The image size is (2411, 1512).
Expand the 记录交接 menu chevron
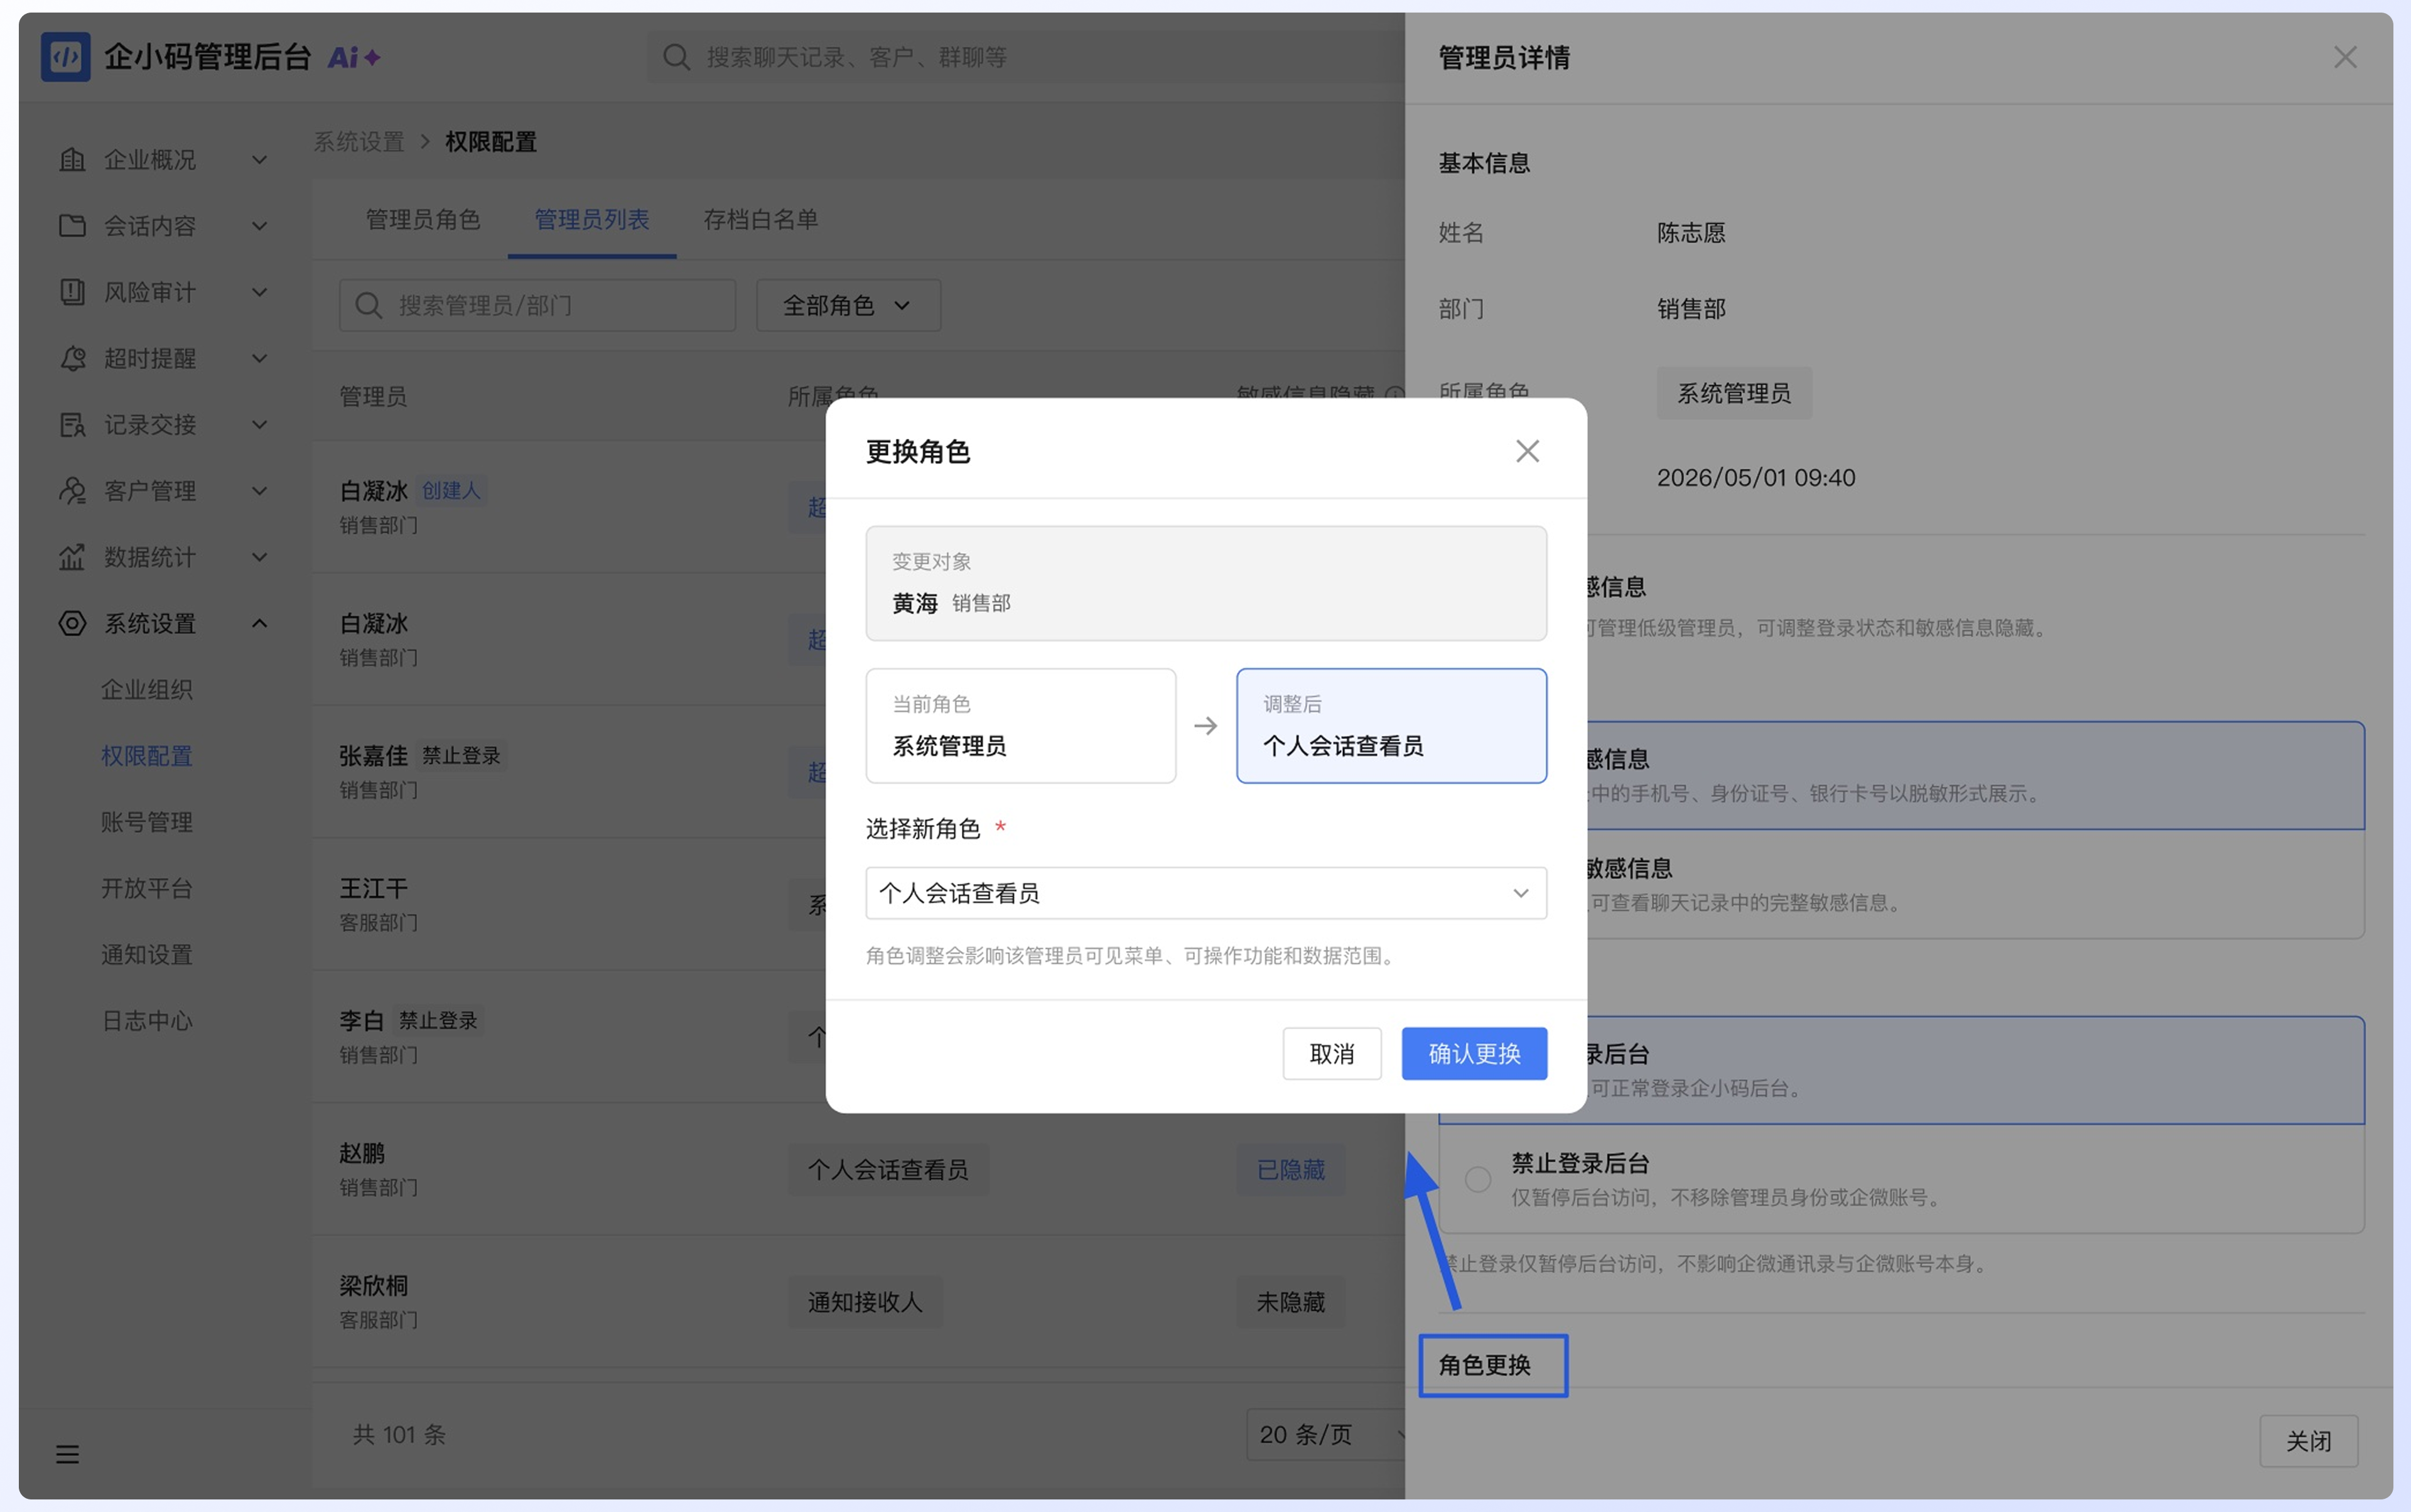tap(259, 424)
